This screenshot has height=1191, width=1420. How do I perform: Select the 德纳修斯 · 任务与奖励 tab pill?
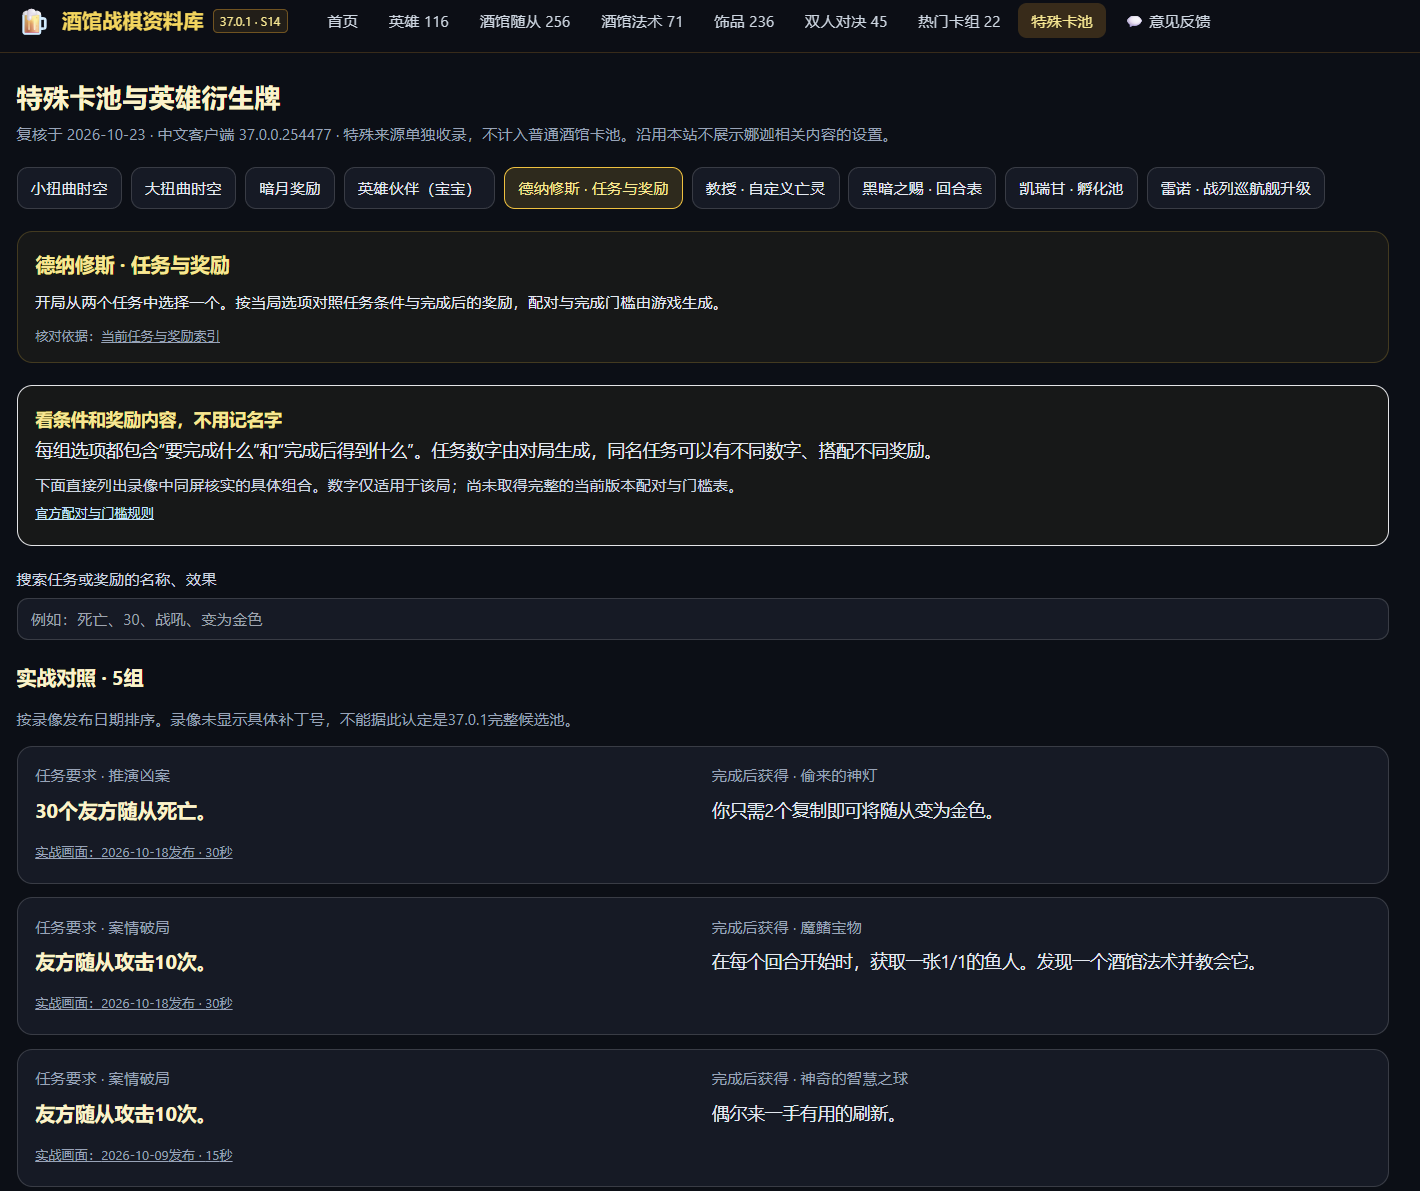point(593,188)
